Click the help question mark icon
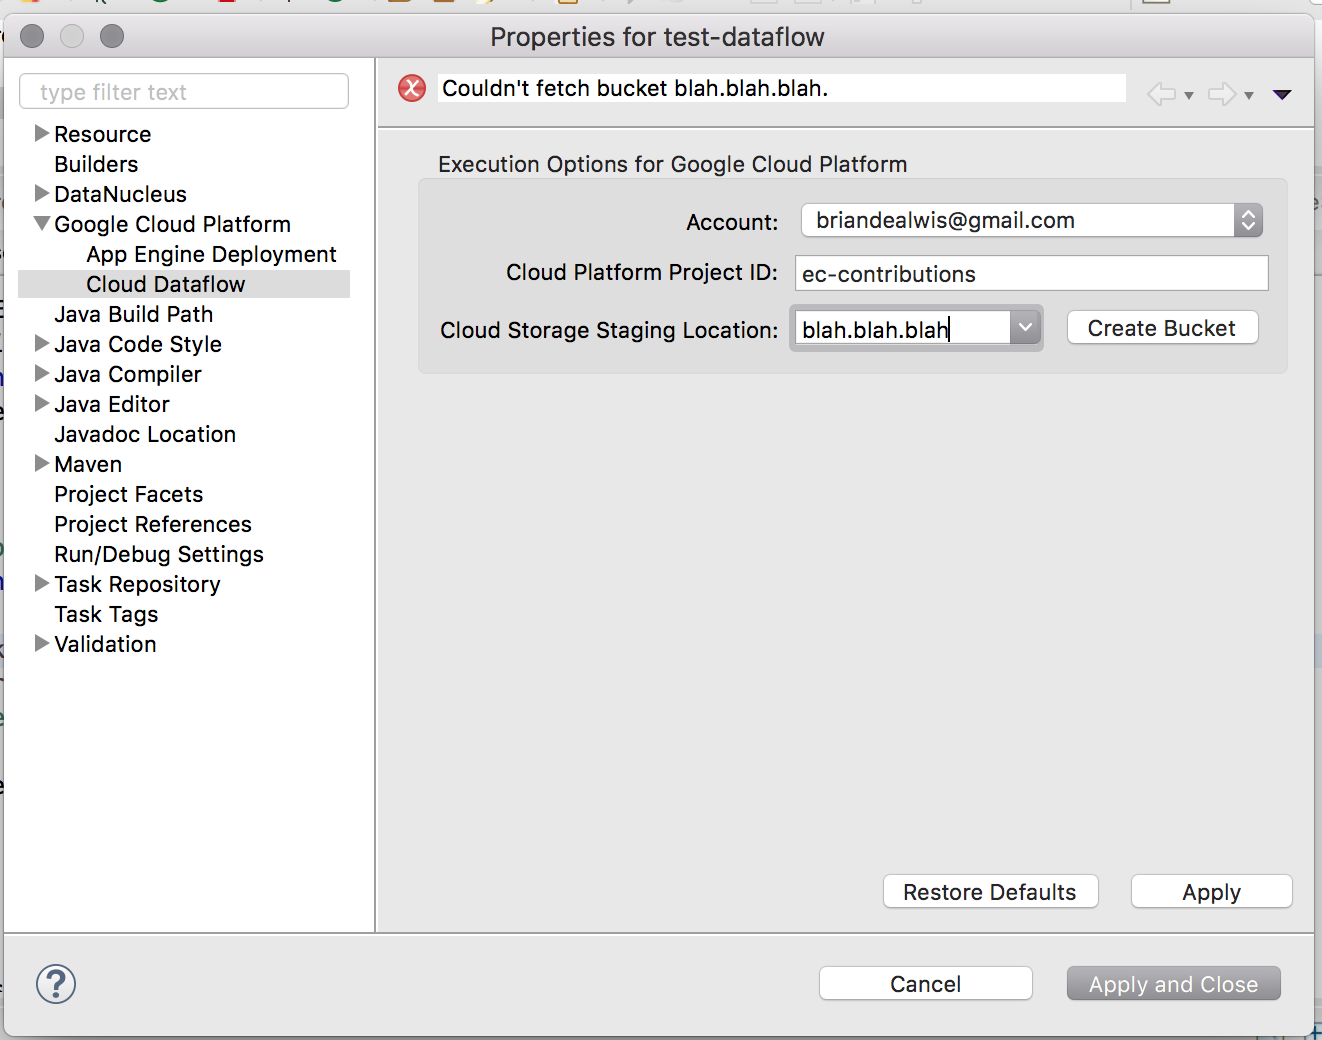This screenshot has width=1322, height=1040. tap(55, 984)
